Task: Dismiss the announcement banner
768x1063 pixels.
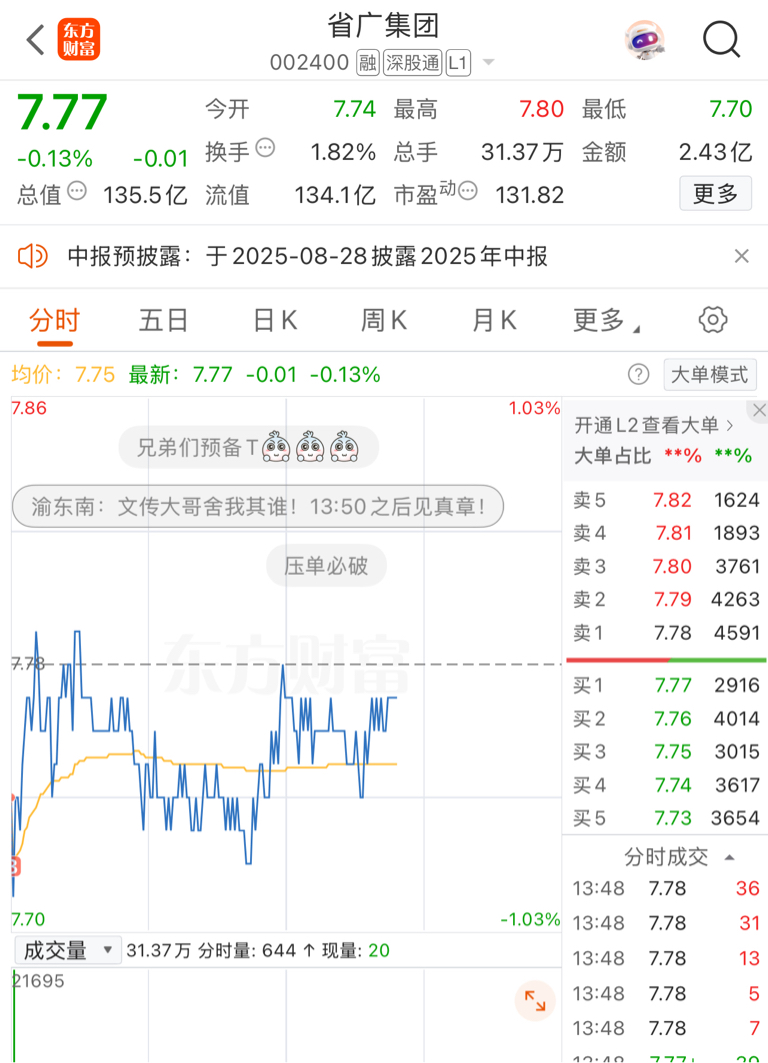Action: [742, 256]
